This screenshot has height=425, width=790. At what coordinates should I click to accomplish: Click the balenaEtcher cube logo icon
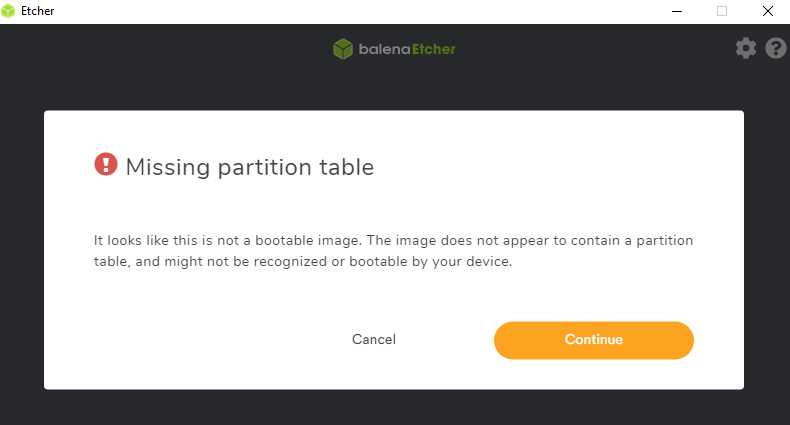[x=343, y=49]
